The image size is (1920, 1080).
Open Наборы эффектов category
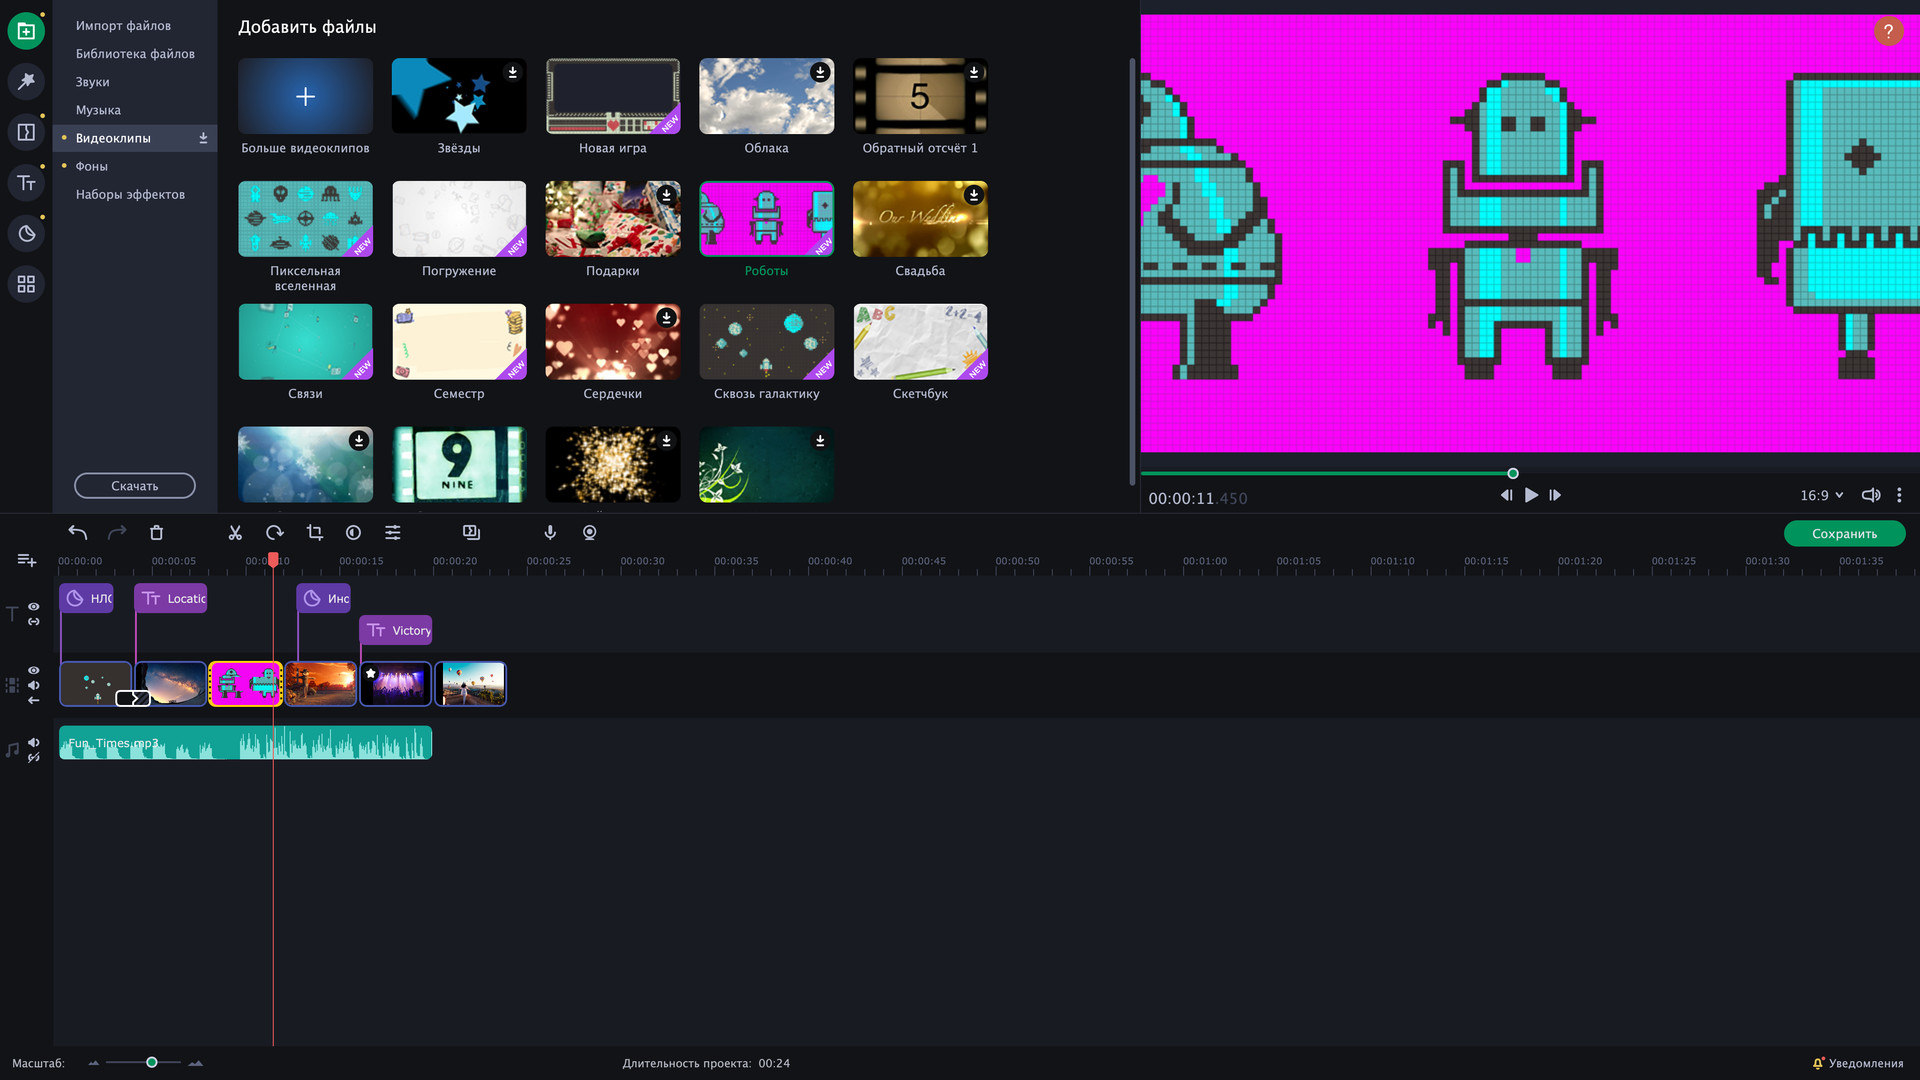[130, 194]
